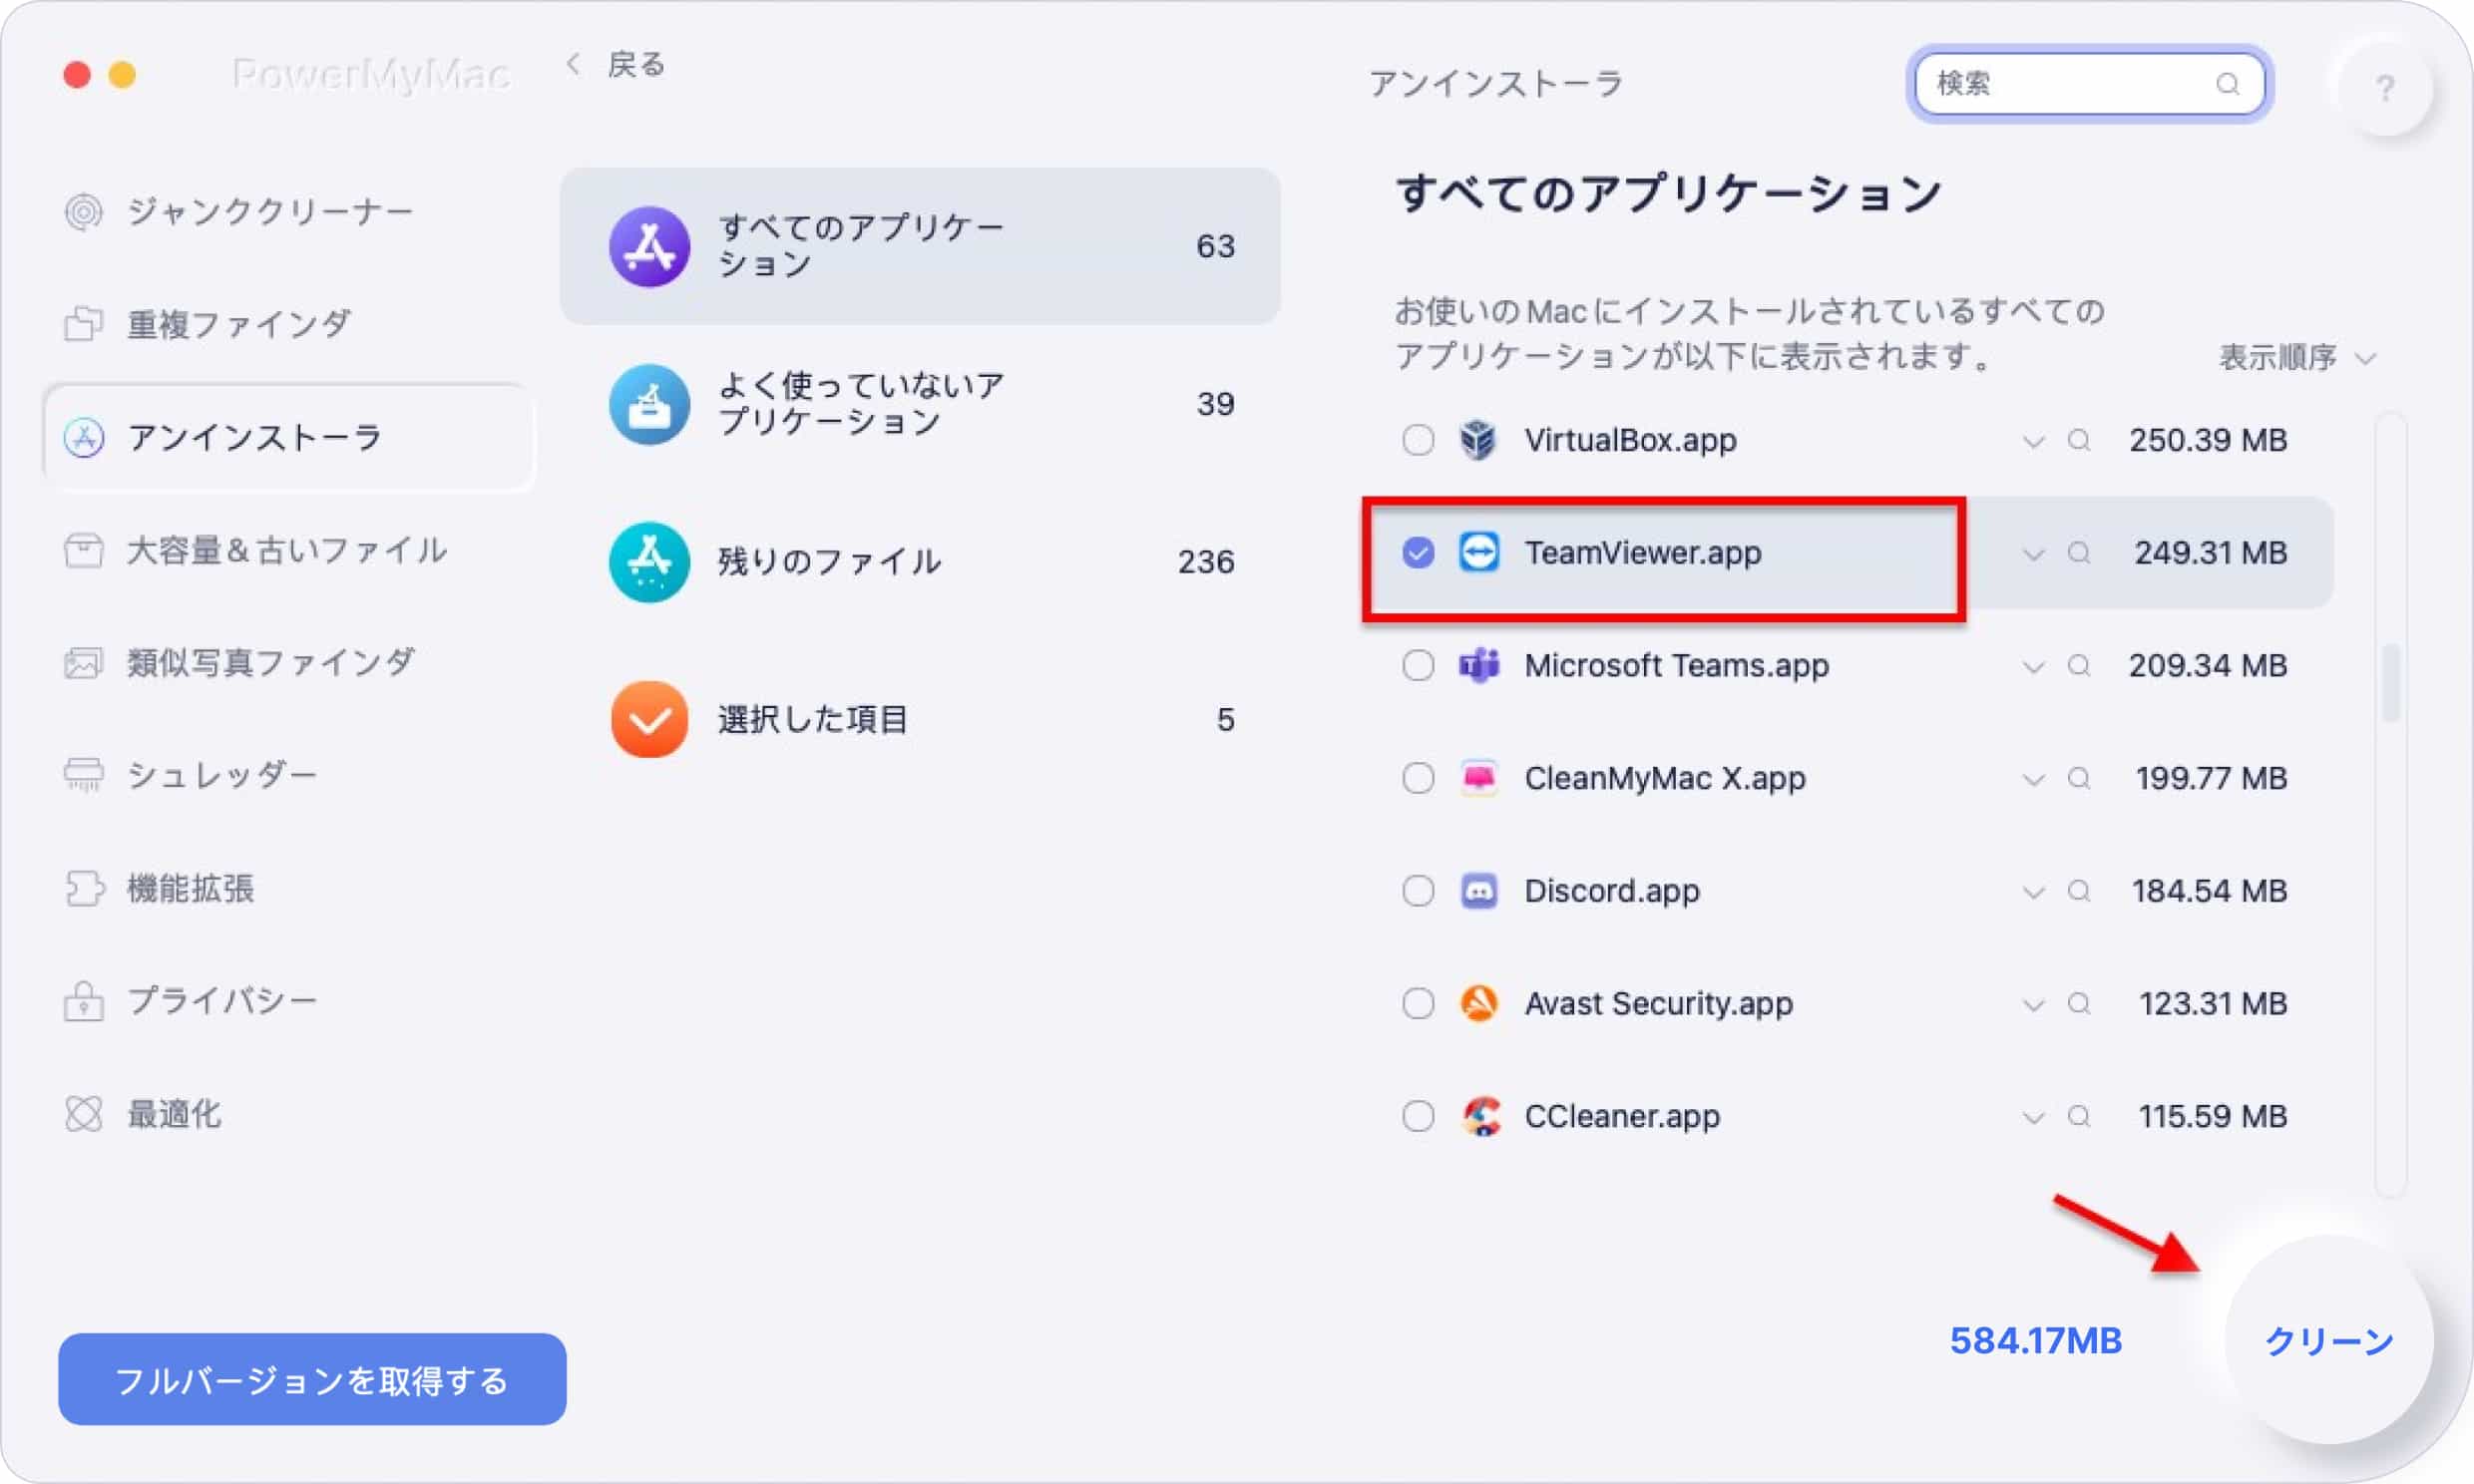Open the プライバシー section
This screenshot has height=1484, width=2474.
point(192,1001)
